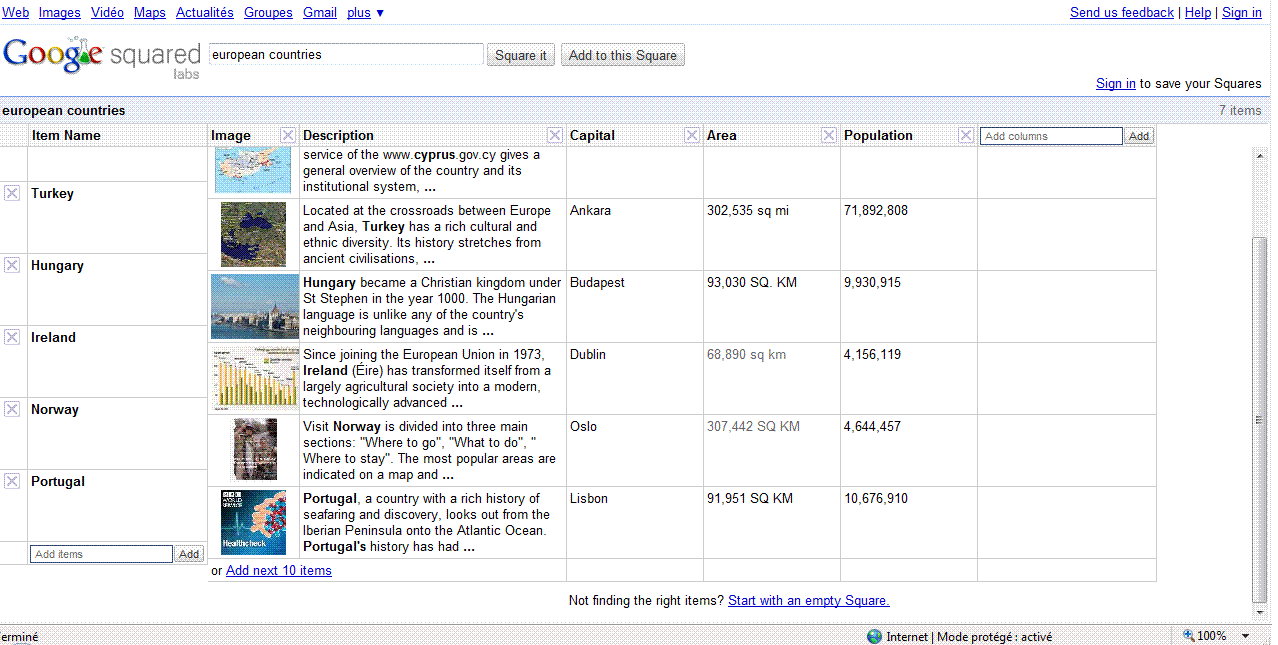The width and height of the screenshot is (1278, 645).
Task: Click the 'Item Name' column header
Action: (117, 136)
